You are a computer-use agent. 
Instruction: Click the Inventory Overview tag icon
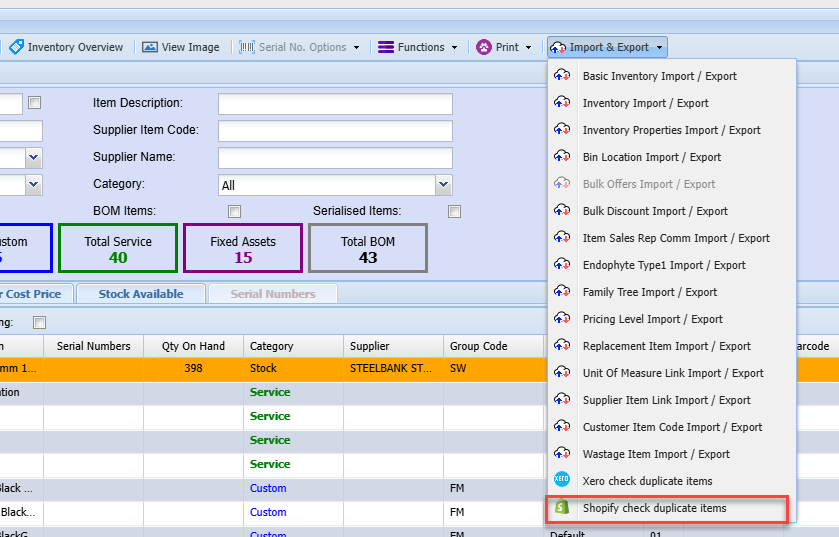tap(16, 47)
